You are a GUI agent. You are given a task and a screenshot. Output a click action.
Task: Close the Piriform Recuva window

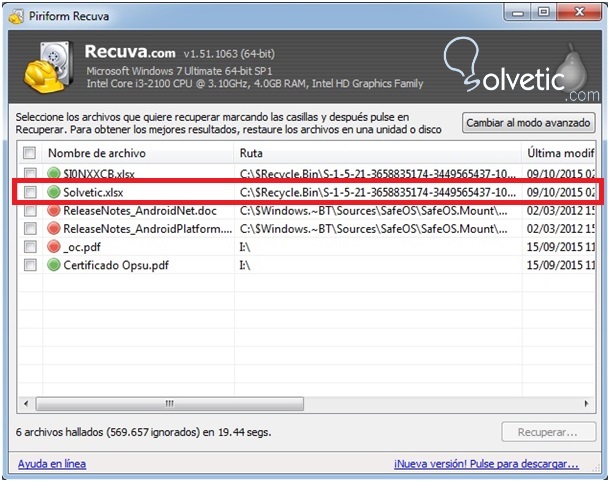point(579,12)
